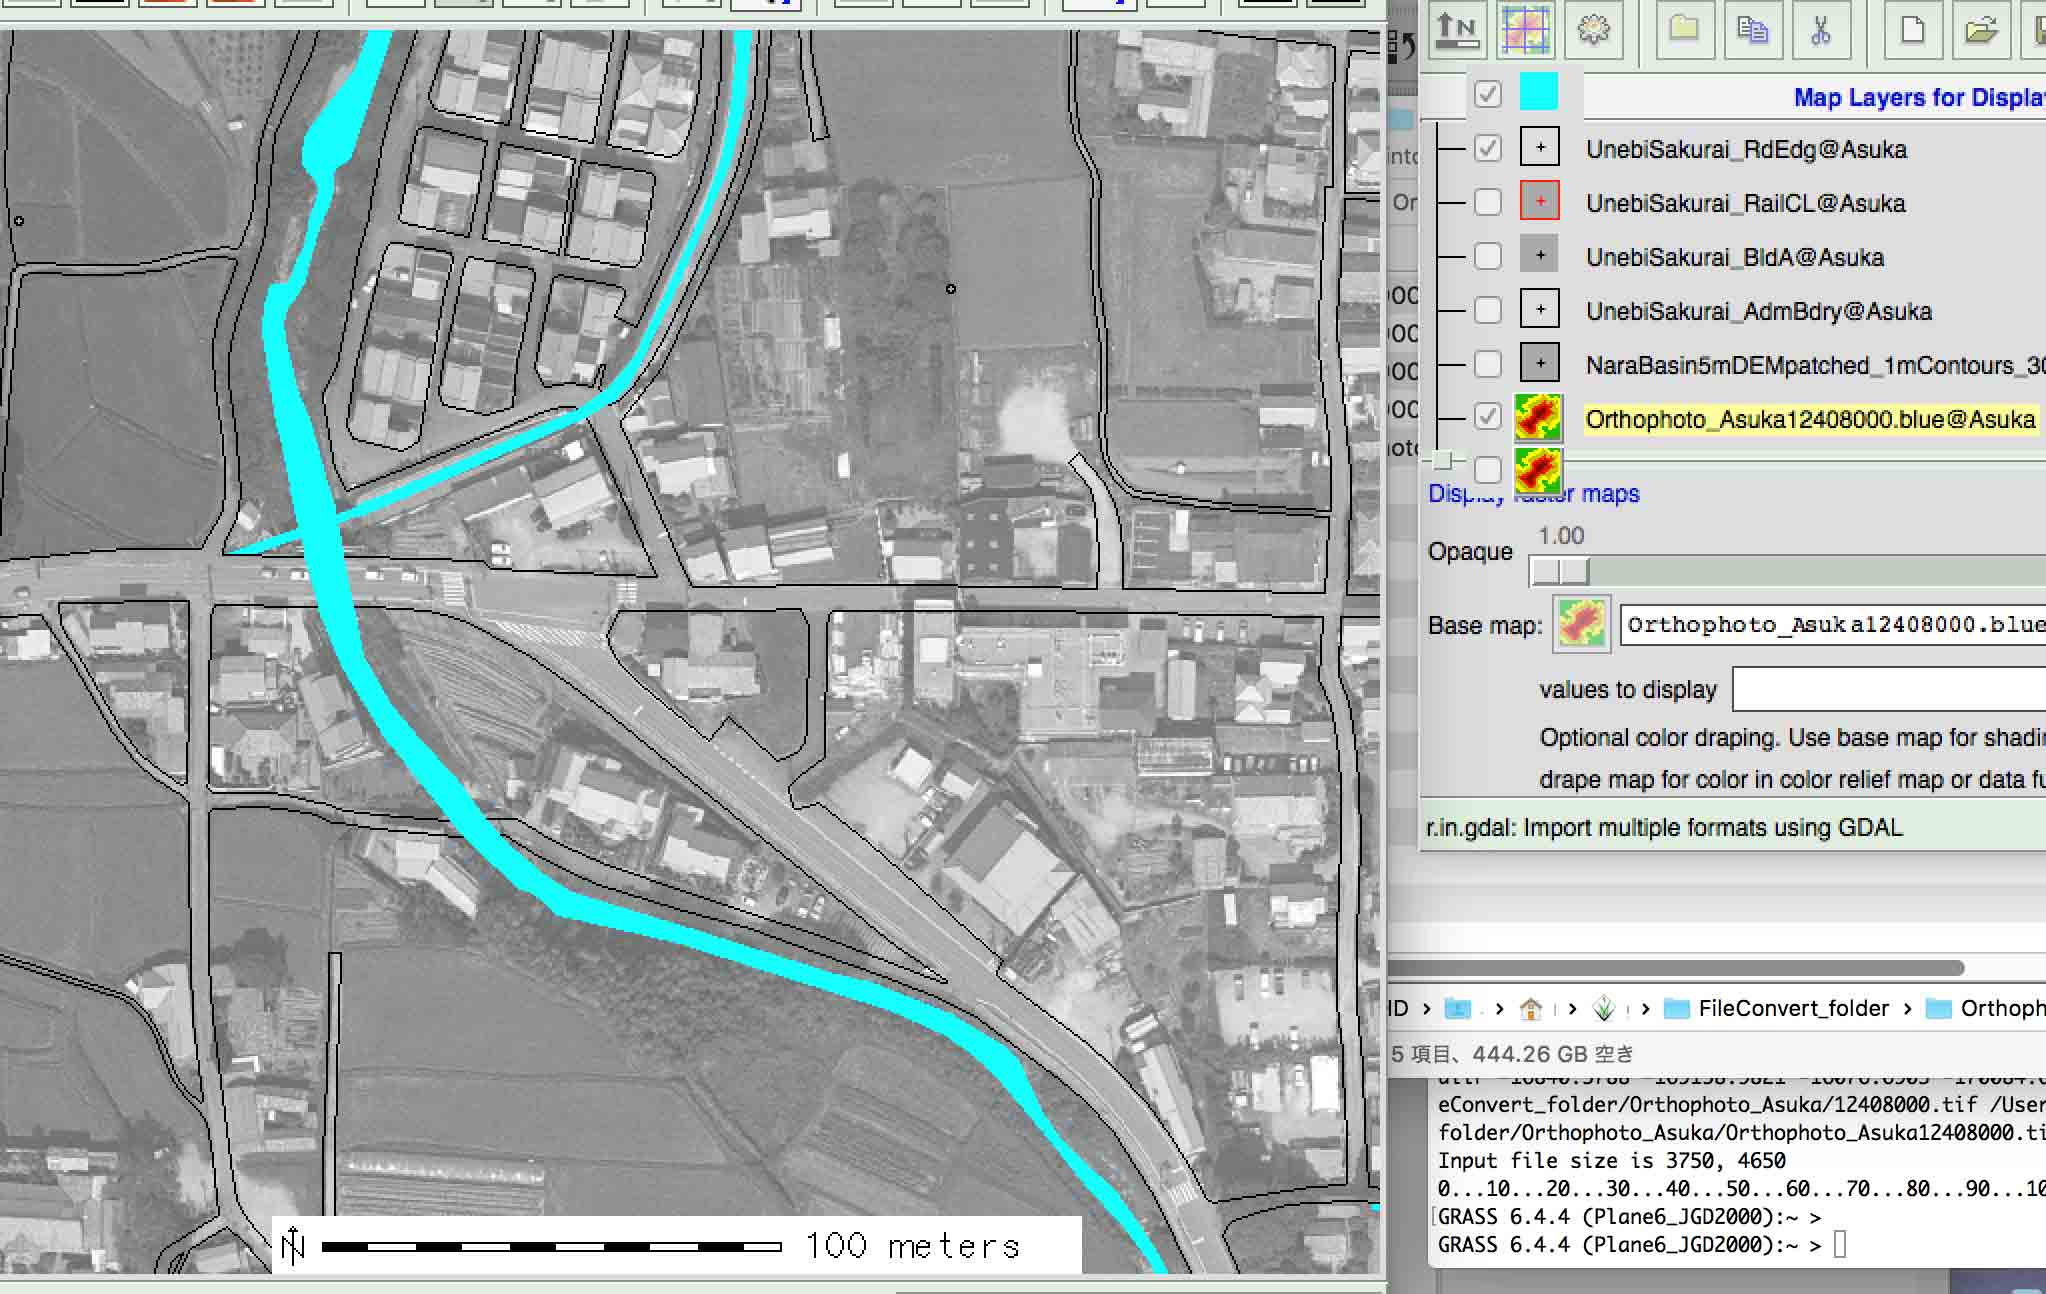The height and width of the screenshot is (1294, 2046).
Task: Add a grid layer from the toolbar
Action: click(x=1525, y=29)
